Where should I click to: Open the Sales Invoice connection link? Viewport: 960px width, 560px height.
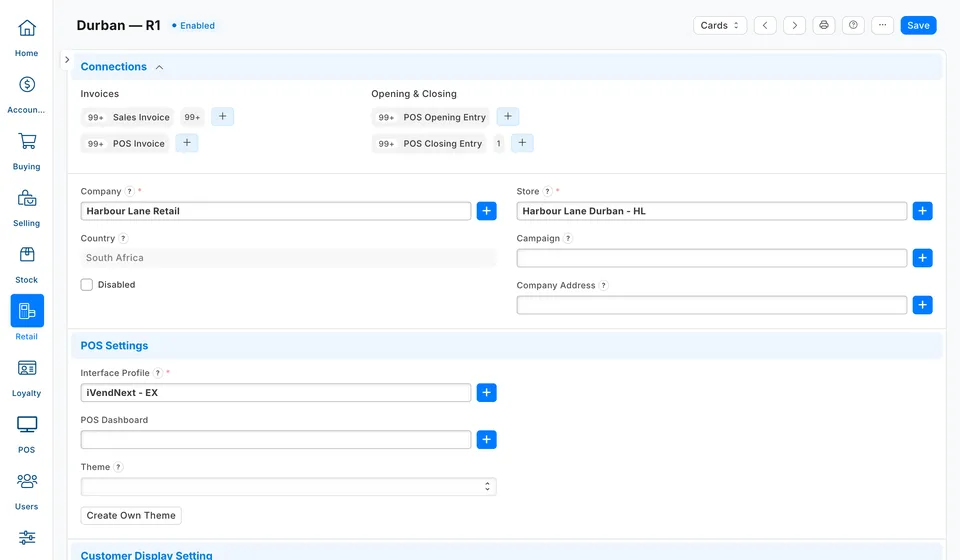[x=141, y=117]
